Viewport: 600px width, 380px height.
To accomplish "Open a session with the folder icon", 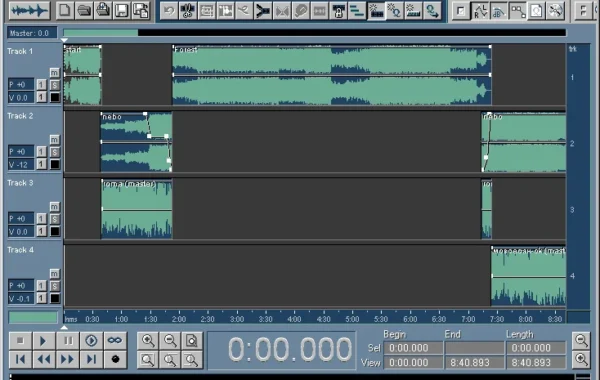I will pyautogui.click(x=84, y=10).
